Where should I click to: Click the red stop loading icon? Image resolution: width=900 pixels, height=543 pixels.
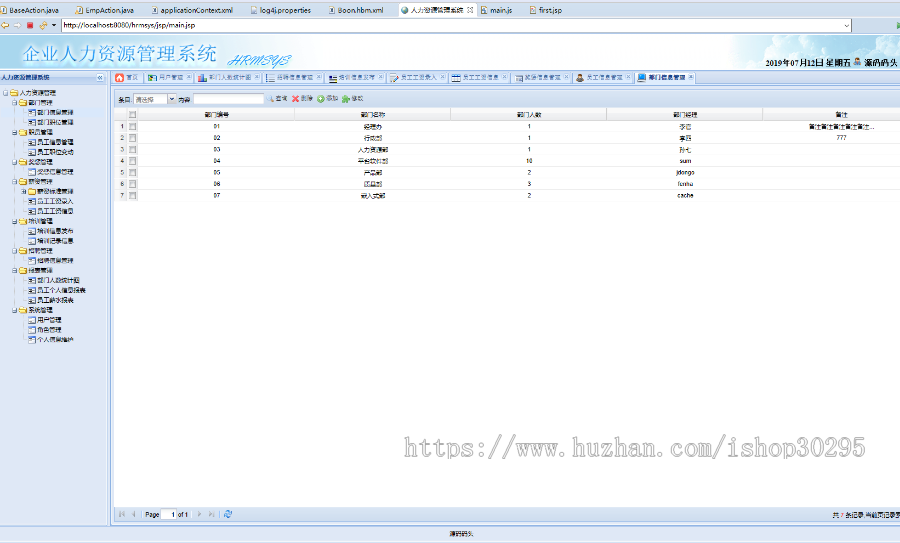click(x=30, y=25)
